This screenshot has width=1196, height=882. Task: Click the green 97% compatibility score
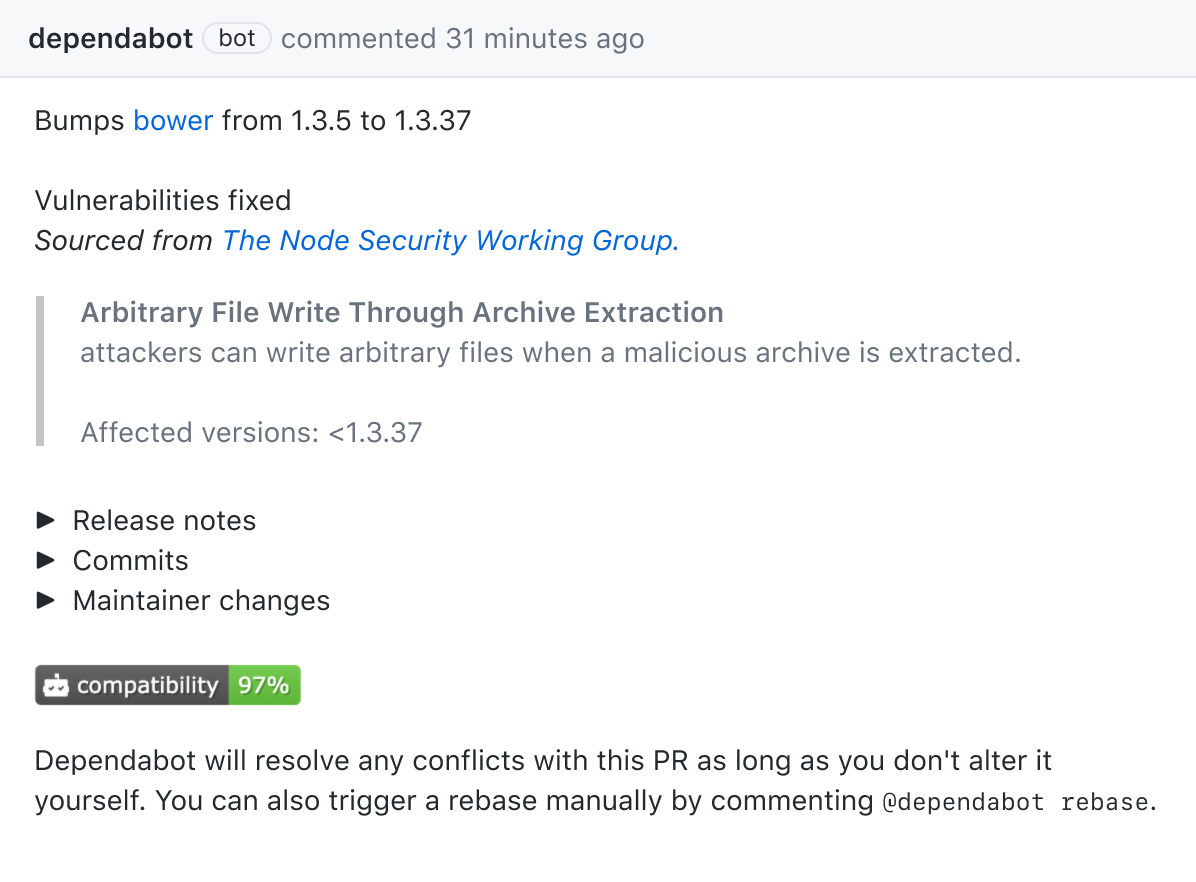point(264,686)
